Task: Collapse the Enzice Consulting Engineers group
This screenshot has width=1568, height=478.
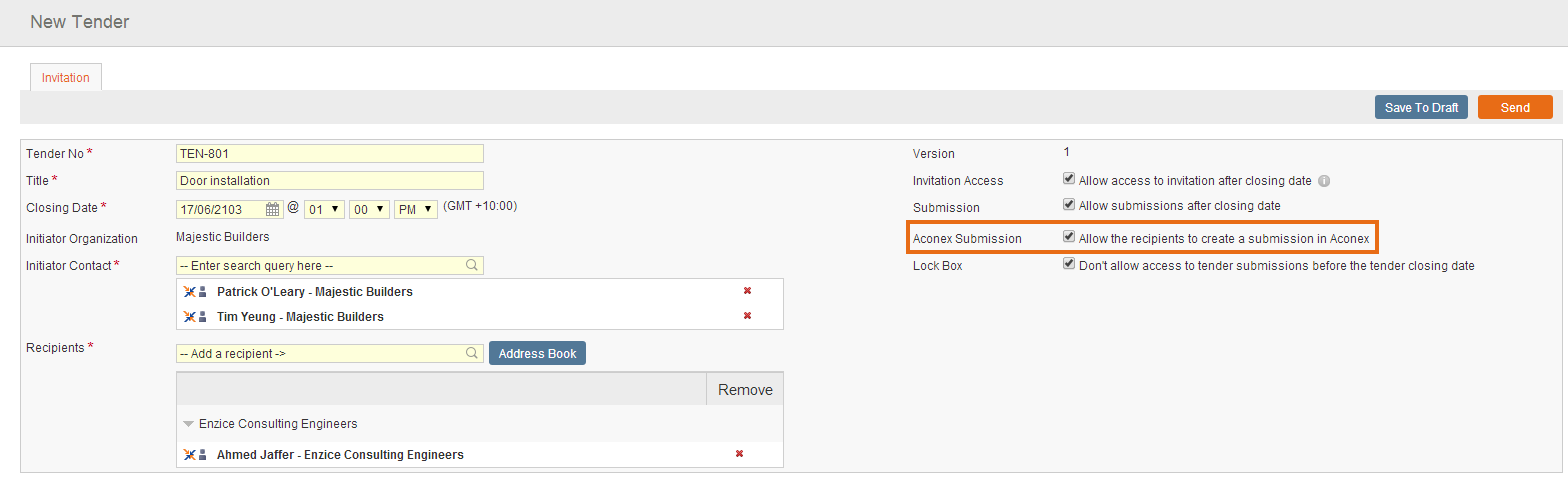Action: [x=188, y=424]
